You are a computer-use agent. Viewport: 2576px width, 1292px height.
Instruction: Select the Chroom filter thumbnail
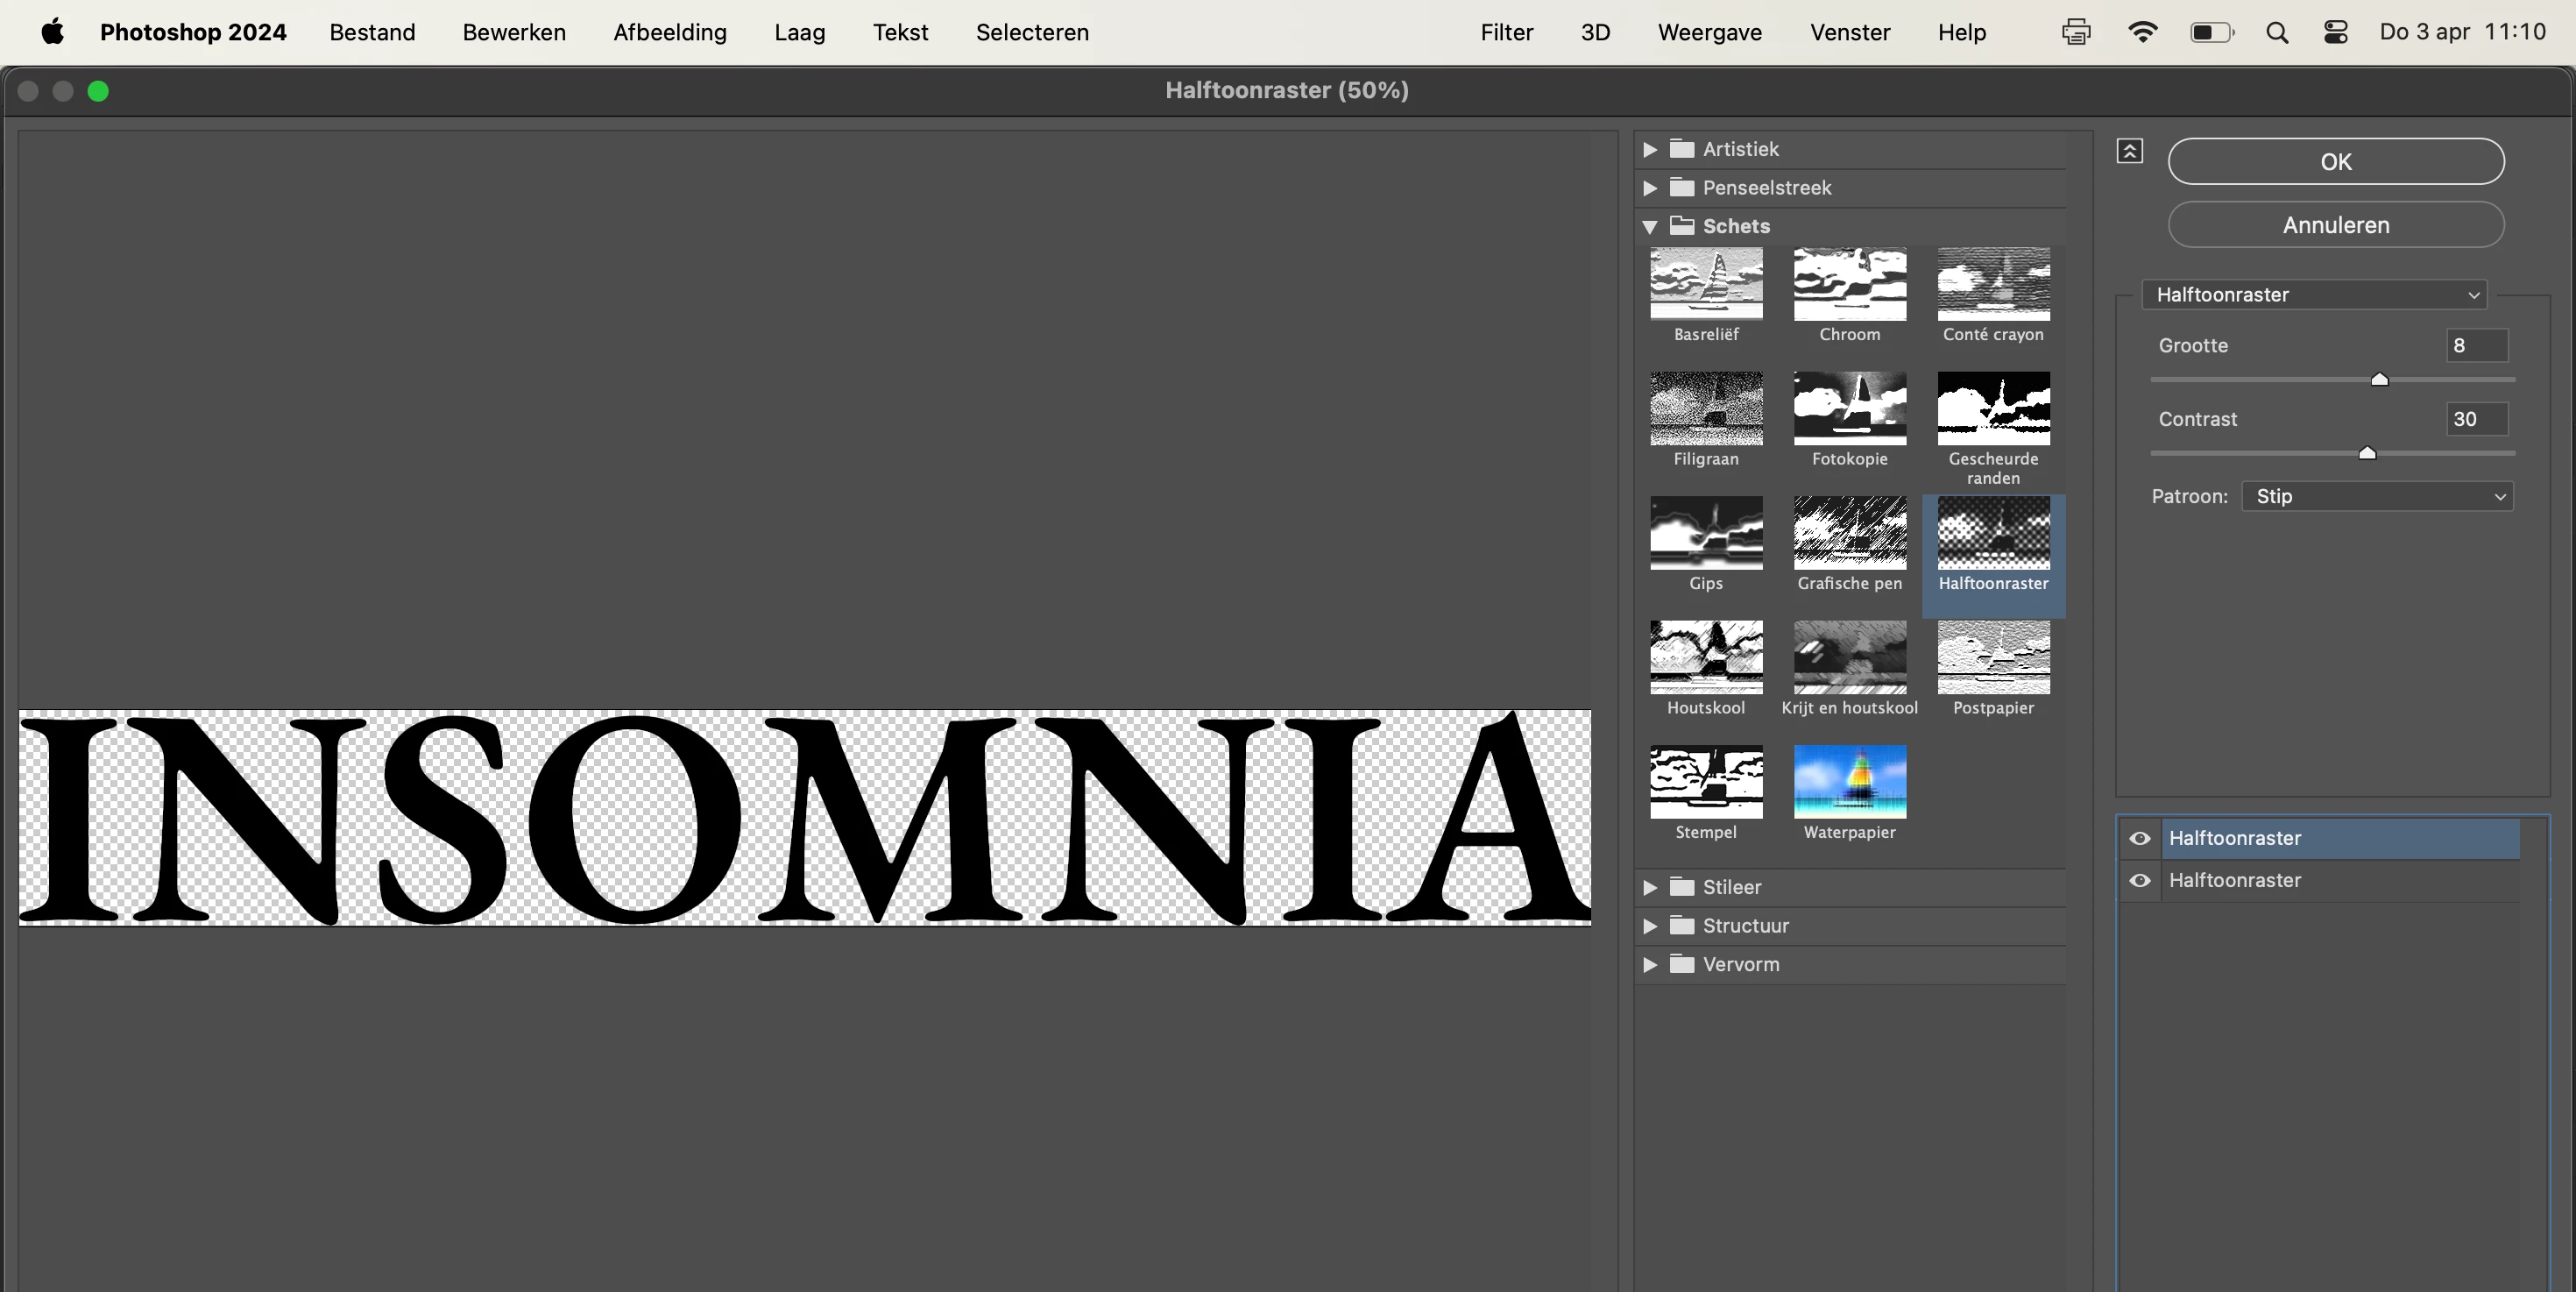pyautogui.click(x=1849, y=285)
